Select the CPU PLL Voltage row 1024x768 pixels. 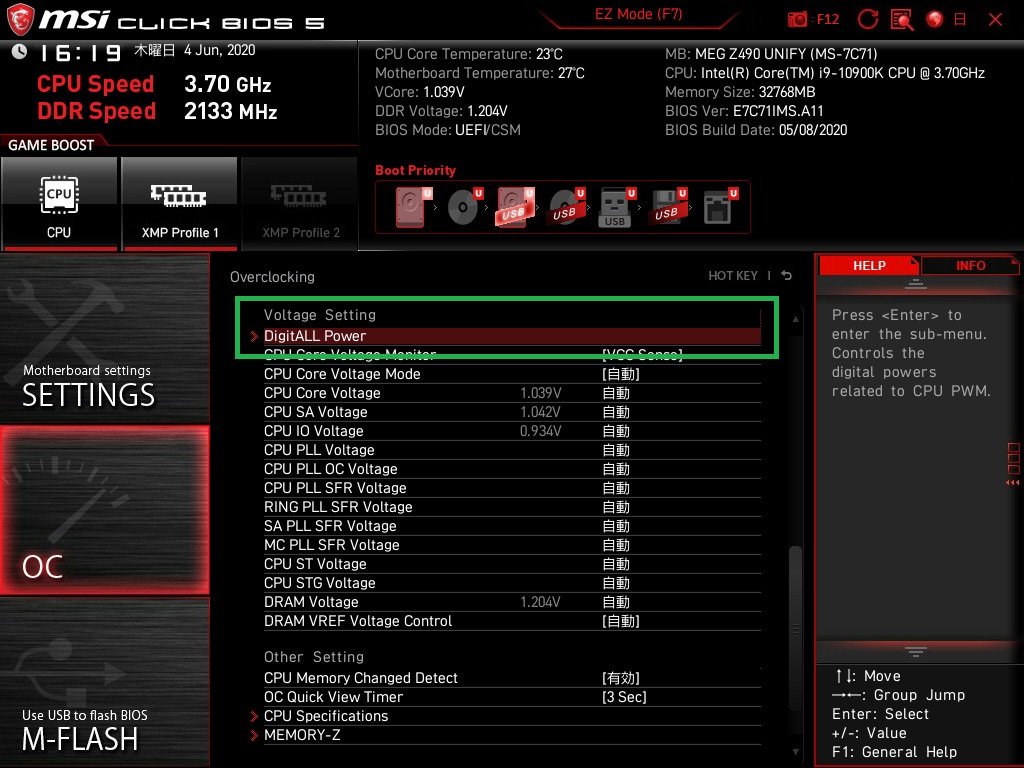pos(512,450)
